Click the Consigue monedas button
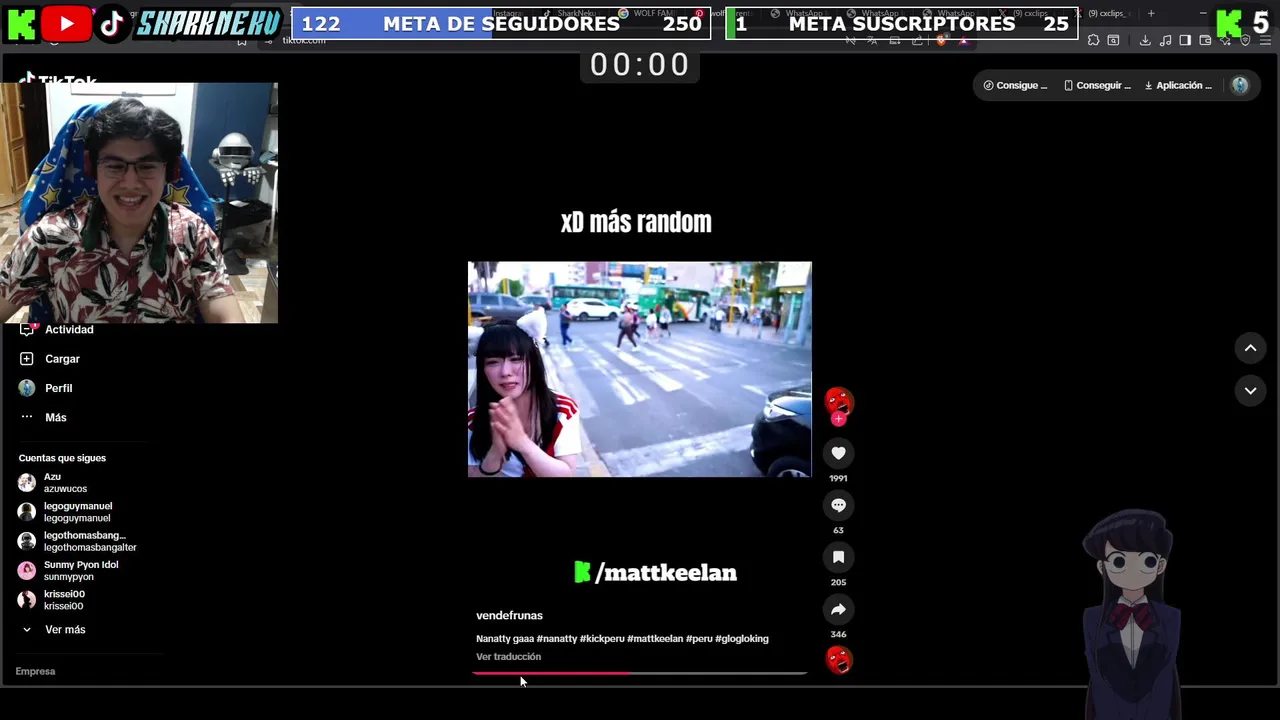1280x720 pixels. [1015, 85]
